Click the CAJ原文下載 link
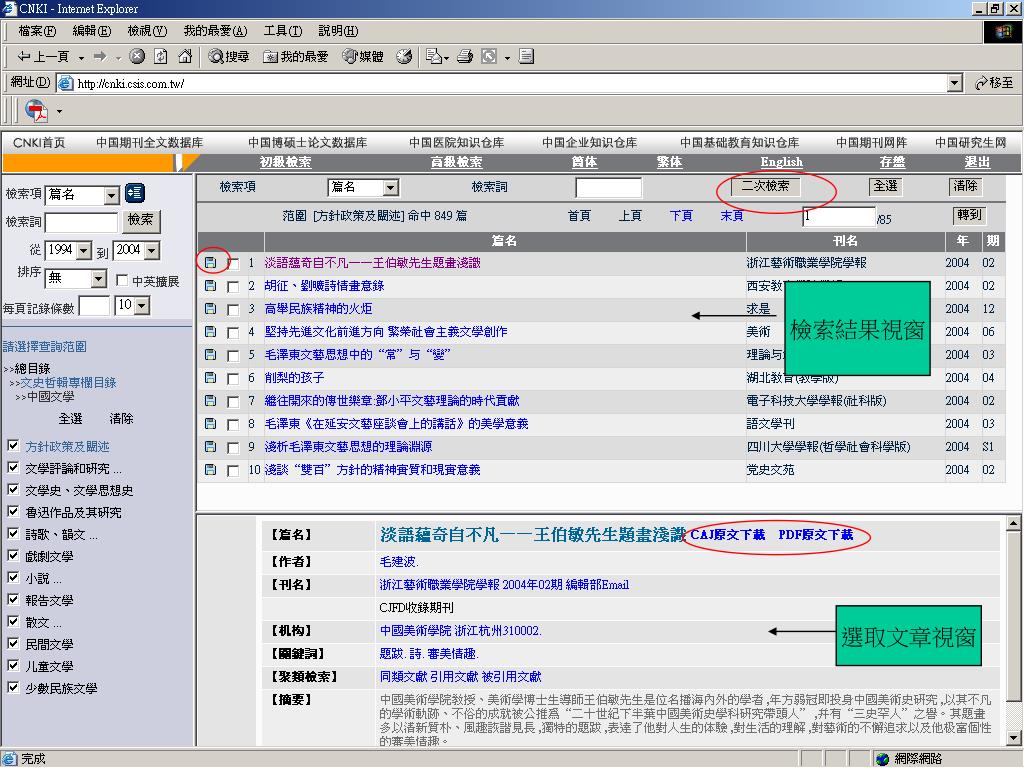The width and height of the screenshot is (1024, 768). tap(727, 534)
